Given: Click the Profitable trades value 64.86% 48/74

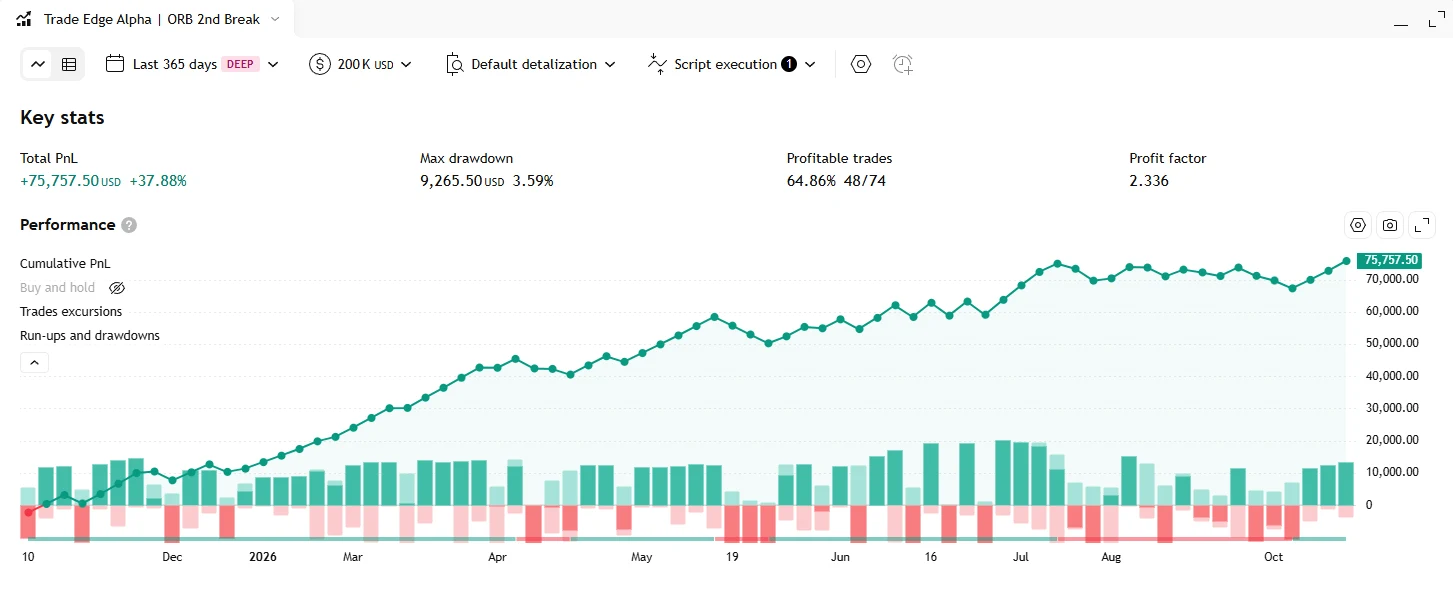Looking at the screenshot, I should (836, 181).
